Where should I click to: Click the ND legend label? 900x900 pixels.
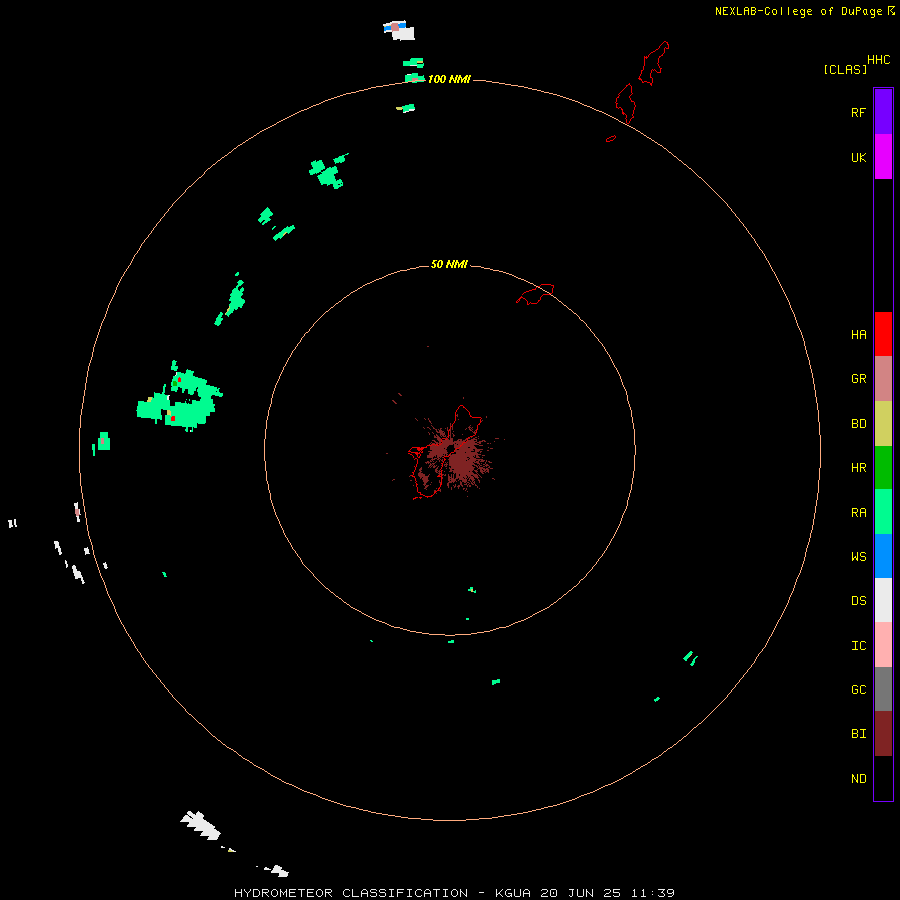(858, 779)
